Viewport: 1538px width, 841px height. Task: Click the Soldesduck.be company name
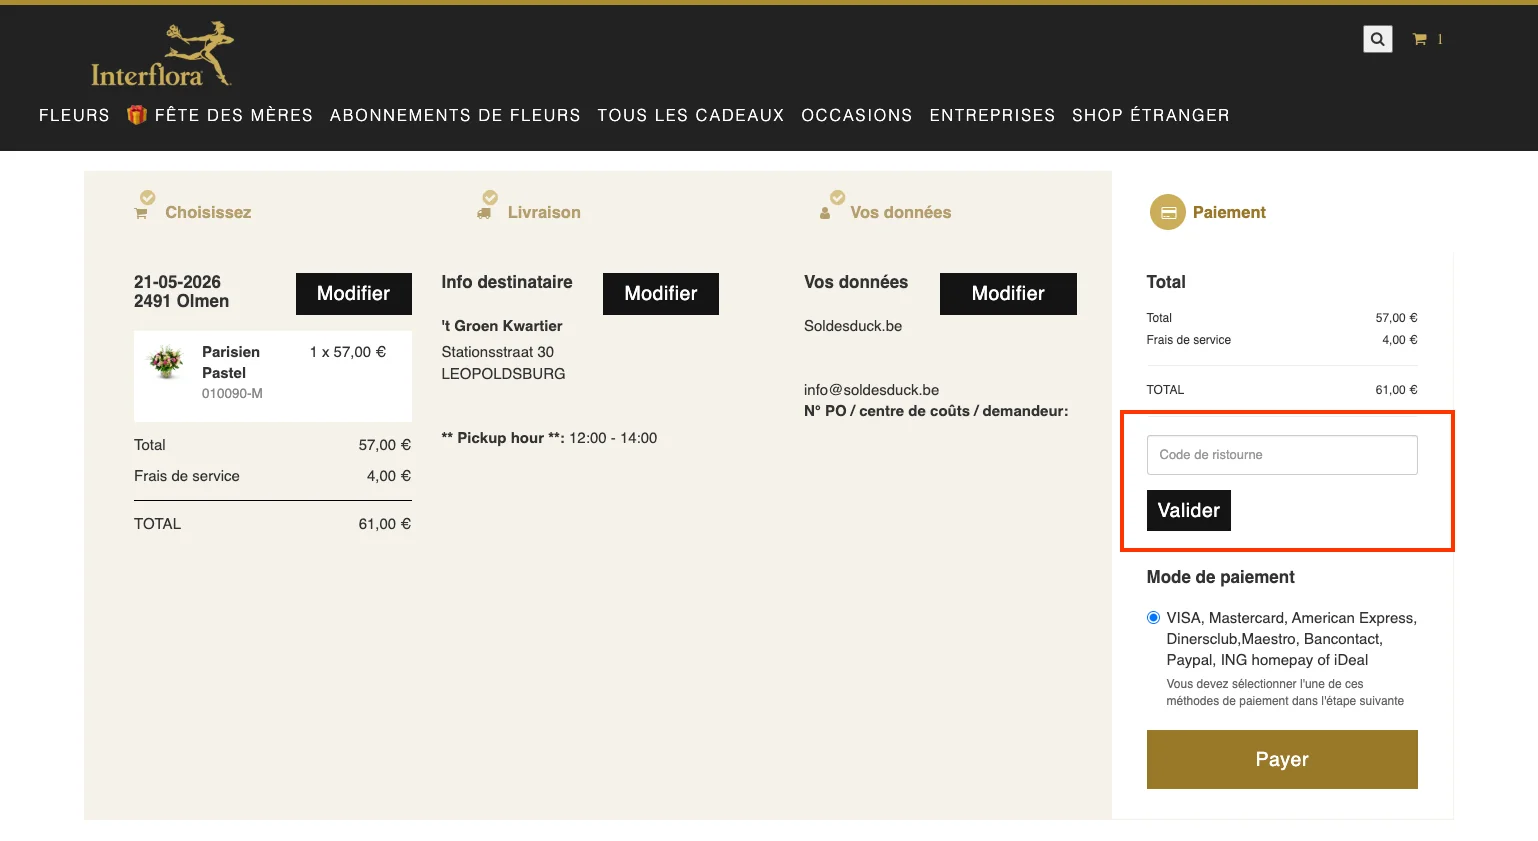pos(853,326)
